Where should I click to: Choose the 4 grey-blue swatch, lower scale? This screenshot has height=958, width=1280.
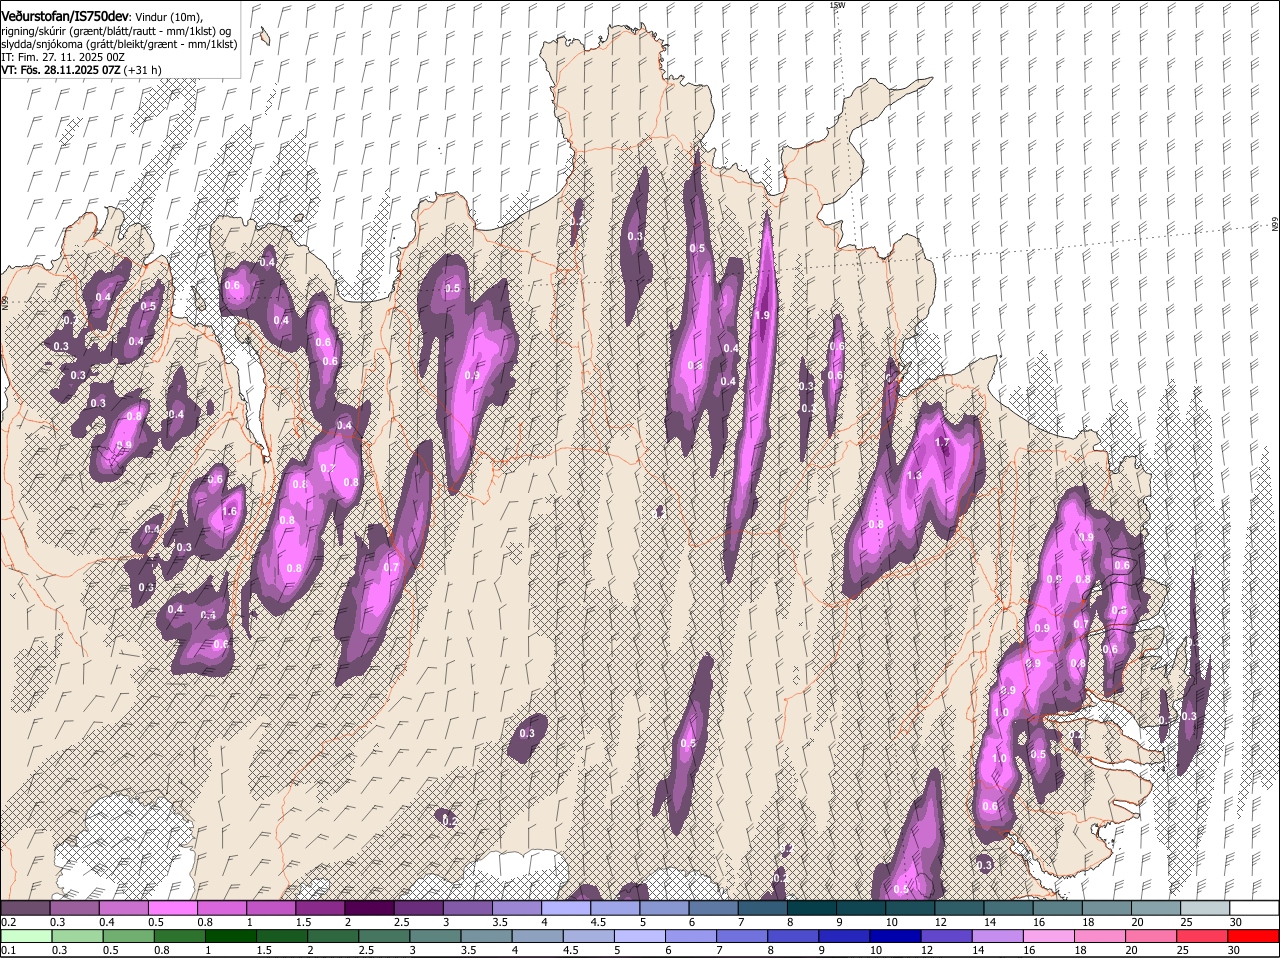(537, 936)
